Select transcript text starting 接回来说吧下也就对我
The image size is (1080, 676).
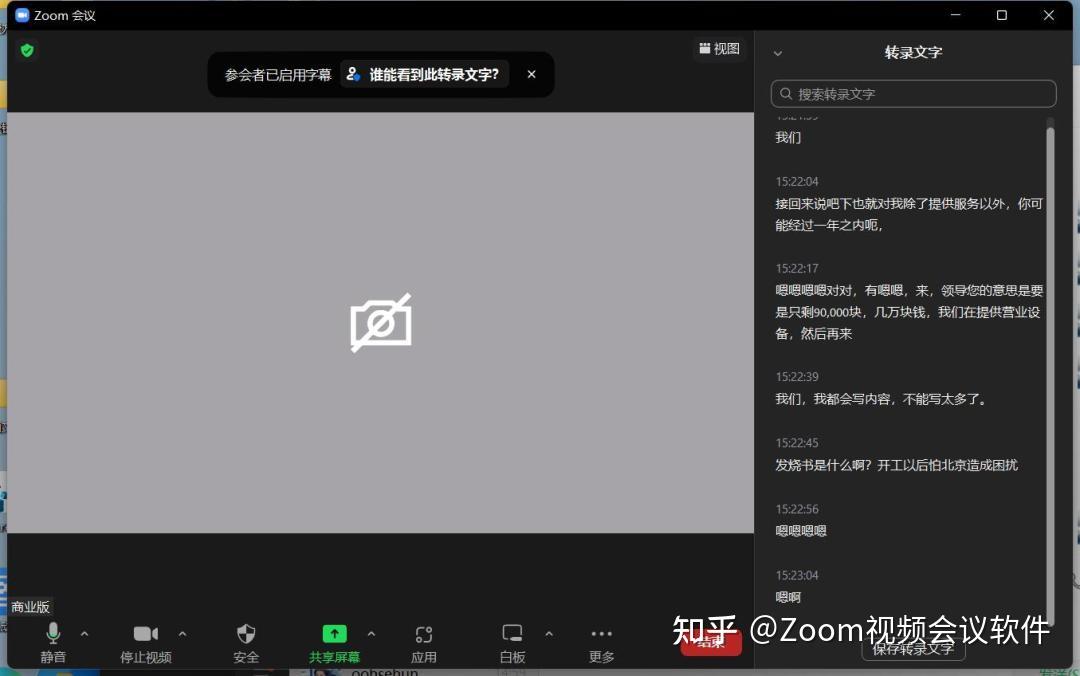(909, 214)
